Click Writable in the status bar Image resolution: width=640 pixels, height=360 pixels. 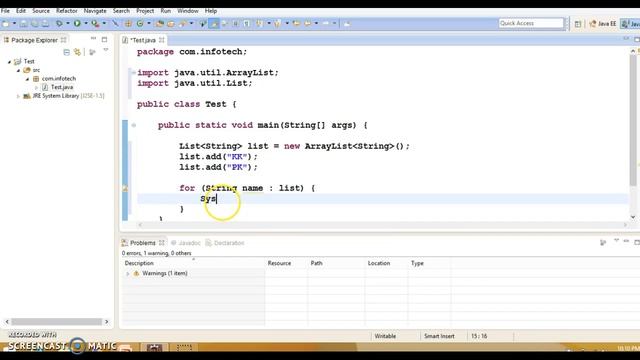coord(385,336)
